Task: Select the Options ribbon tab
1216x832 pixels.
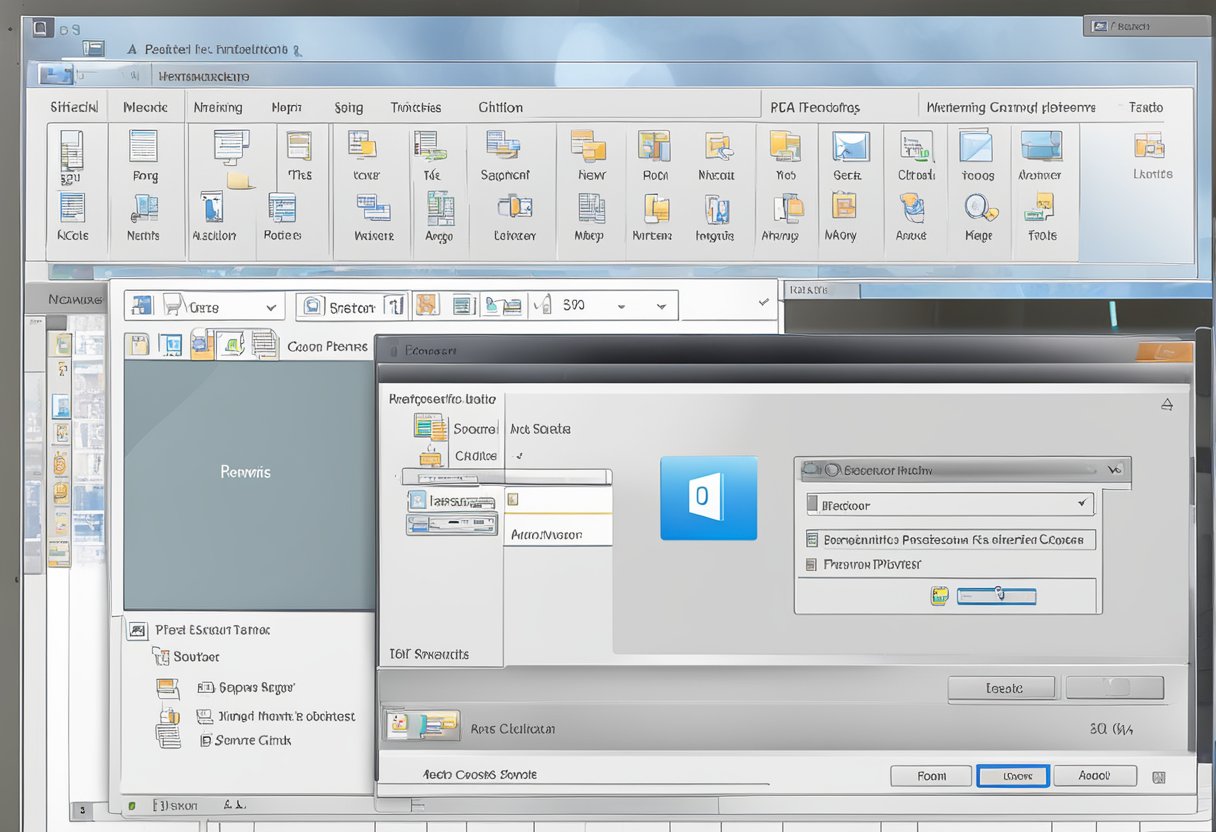Action: click(x=499, y=107)
